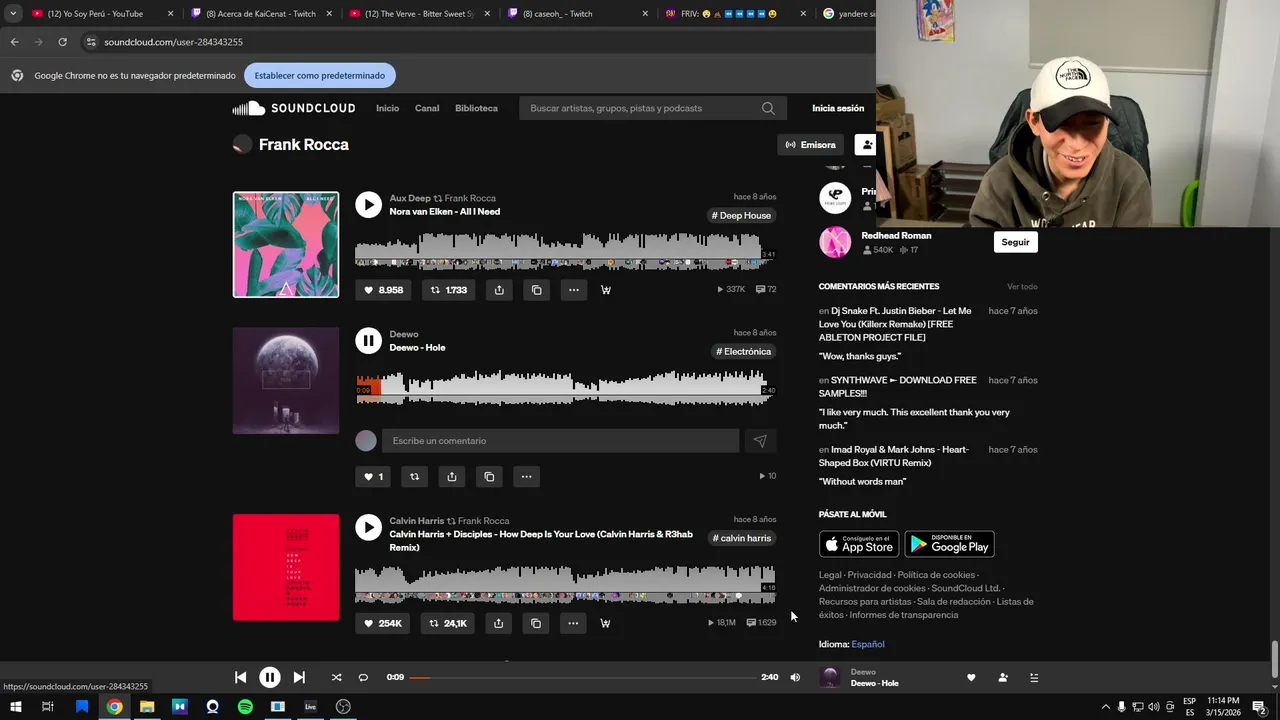Follow the artist from the player bar
This screenshot has width=1280, height=720.
pyautogui.click(x=1003, y=677)
